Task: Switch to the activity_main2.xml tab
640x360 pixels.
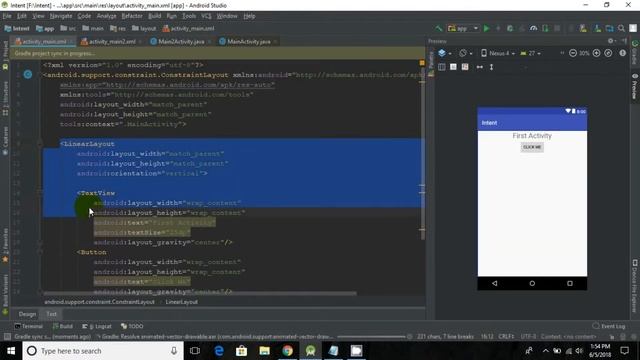Action: pyautogui.click(x=109, y=42)
